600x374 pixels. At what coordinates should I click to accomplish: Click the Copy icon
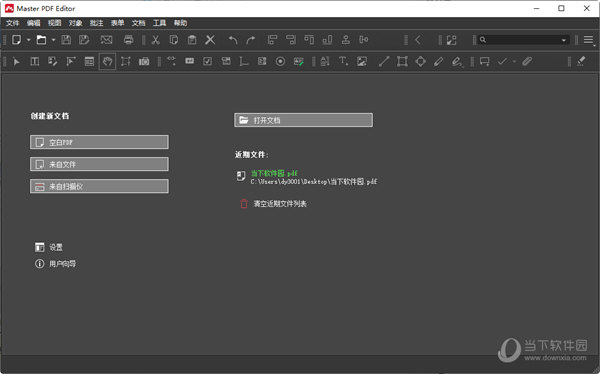[174, 40]
